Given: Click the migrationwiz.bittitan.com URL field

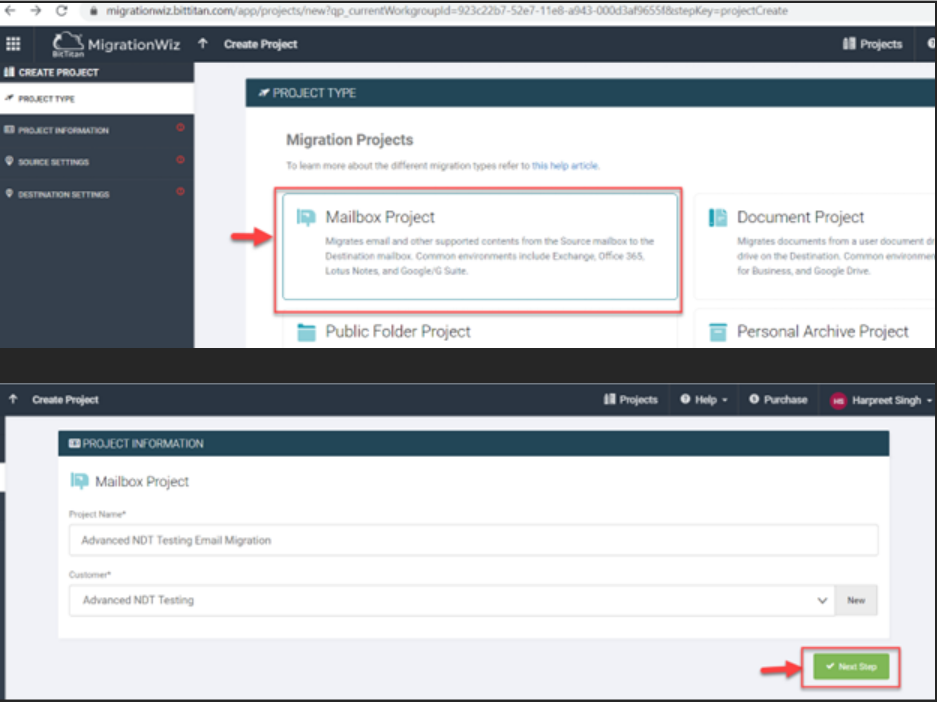Looking at the screenshot, I should coord(446,11).
